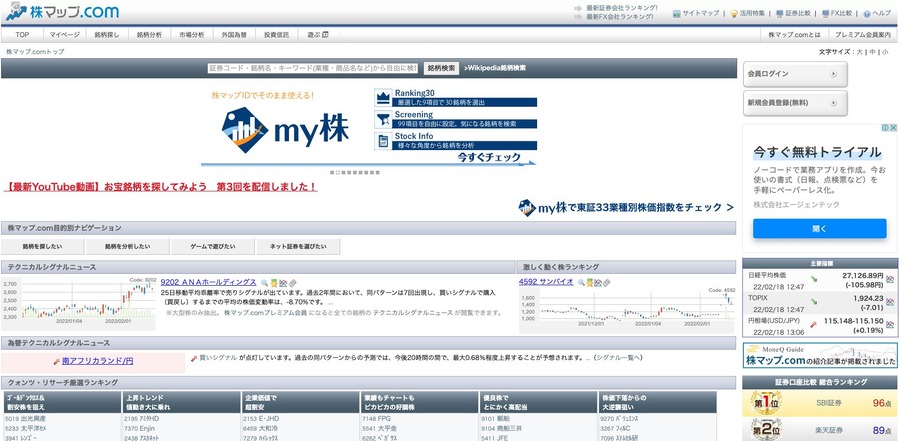Screen dimensions: 900x441
Task: Open the 4592 サンバイオ link
Action: coord(546,282)
